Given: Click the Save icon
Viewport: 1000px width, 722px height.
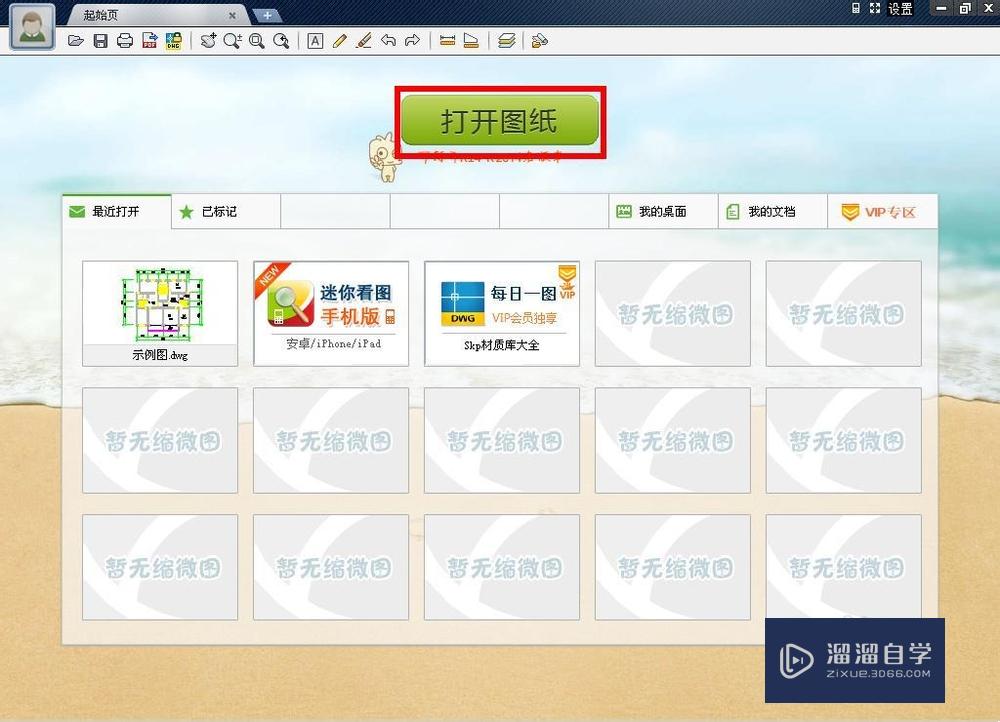Looking at the screenshot, I should pyautogui.click(x=100, y=41).
